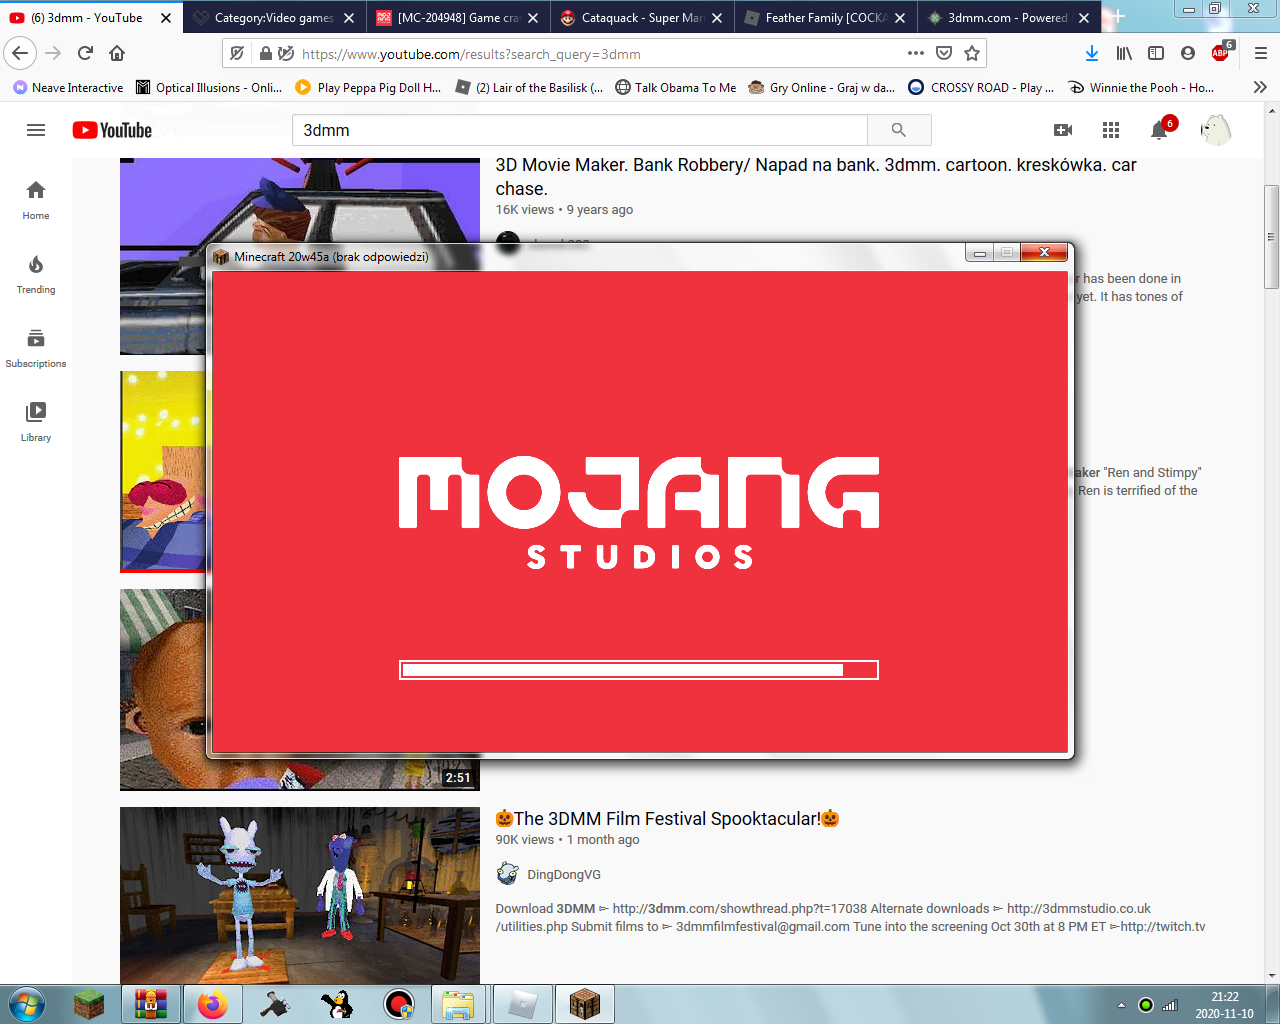Open the crafting table taskbar icon
Image resolution: width=1280 pixels, height=1024 pixels.
[x=585, y=1004]
